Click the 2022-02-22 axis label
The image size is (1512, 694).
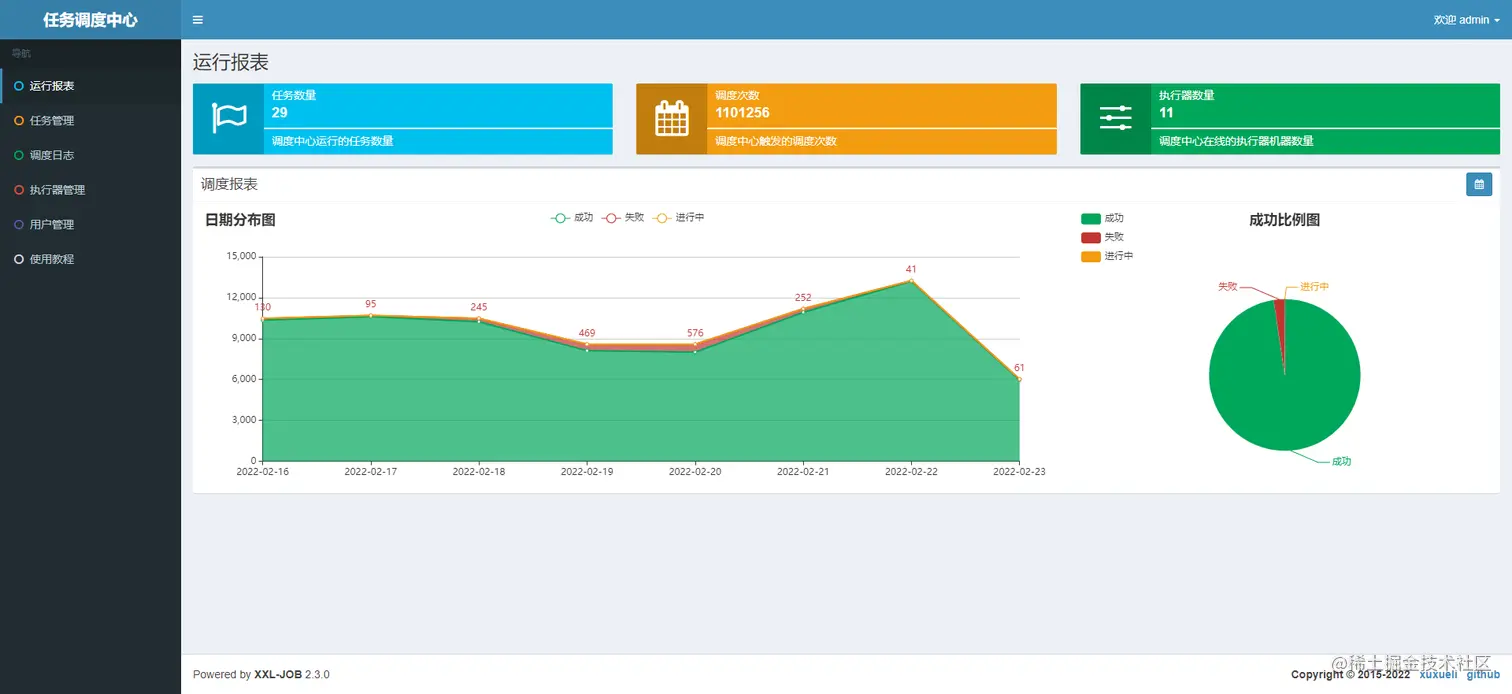pyautogui.click(x=911, y=471)
